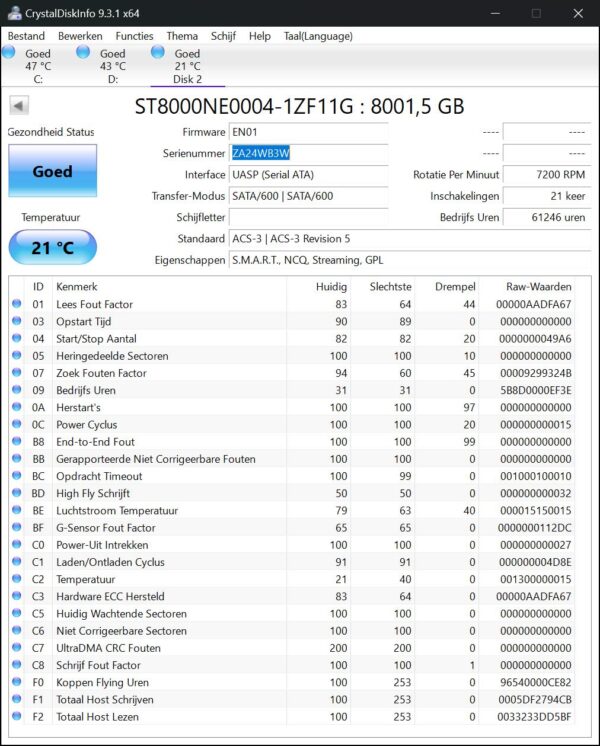The height and width of the screenshot is (746, 600).
Task: Click status icon of Power Cyclus row
Action: pos(17,424)
